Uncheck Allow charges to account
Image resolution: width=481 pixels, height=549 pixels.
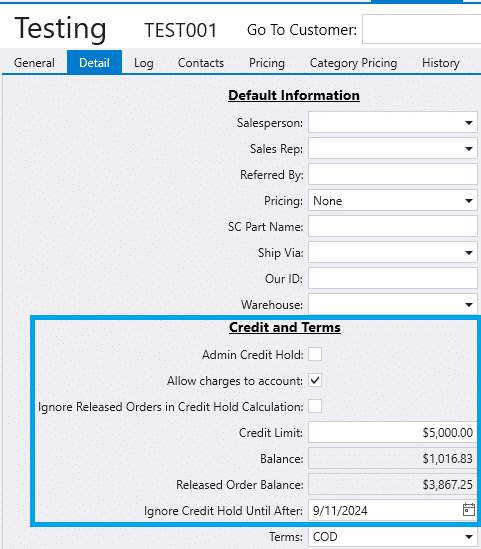[315, 380]
